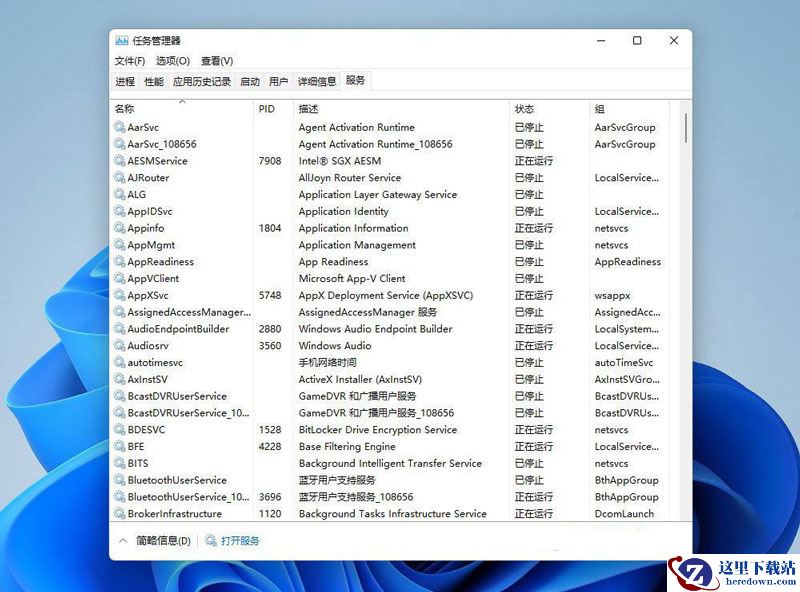This screenshot has width=800, height=592.
Task: Click the gear icon beside autotimesvc
Action: click(x=119, y=362)
